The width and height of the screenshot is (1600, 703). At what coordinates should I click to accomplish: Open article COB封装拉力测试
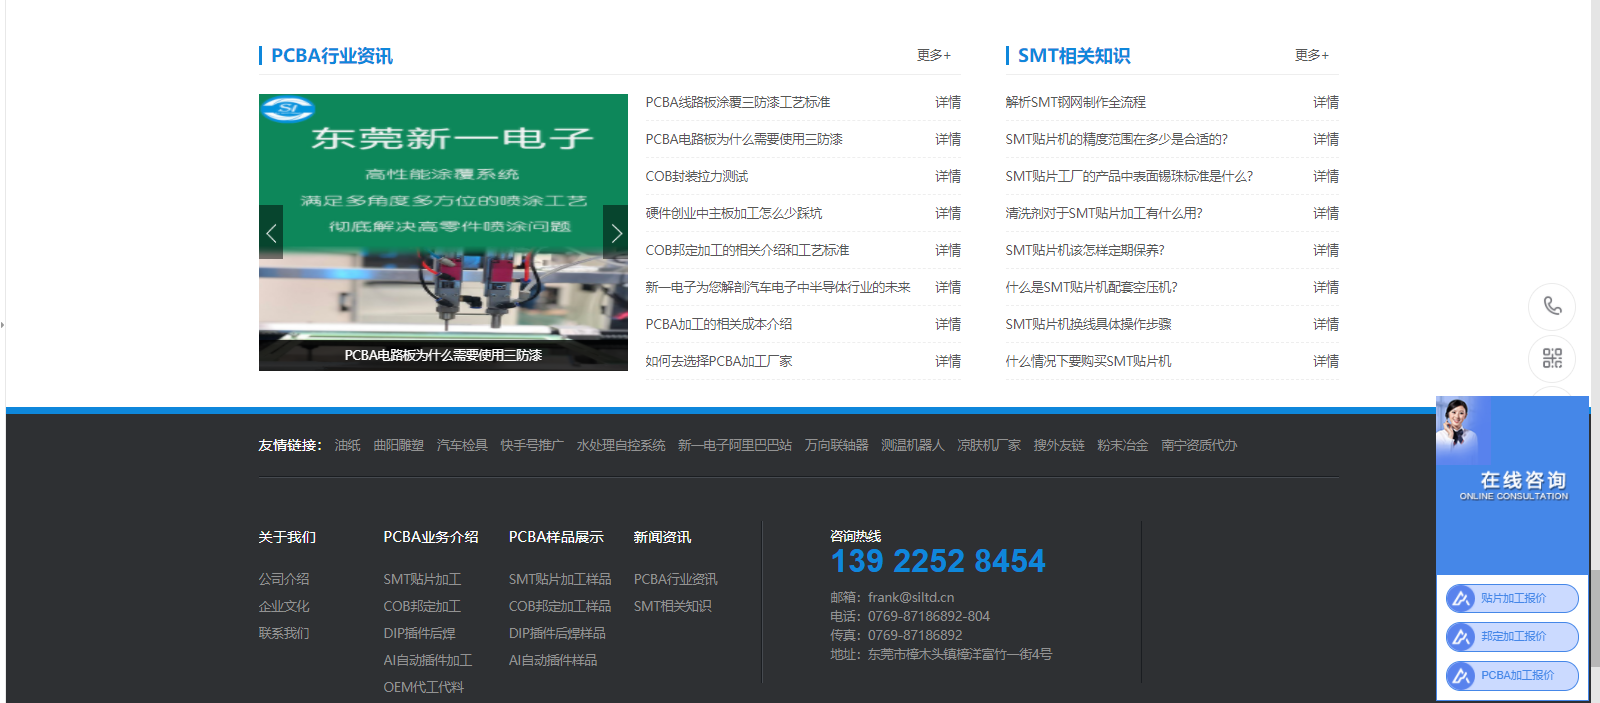click(697, 176)
